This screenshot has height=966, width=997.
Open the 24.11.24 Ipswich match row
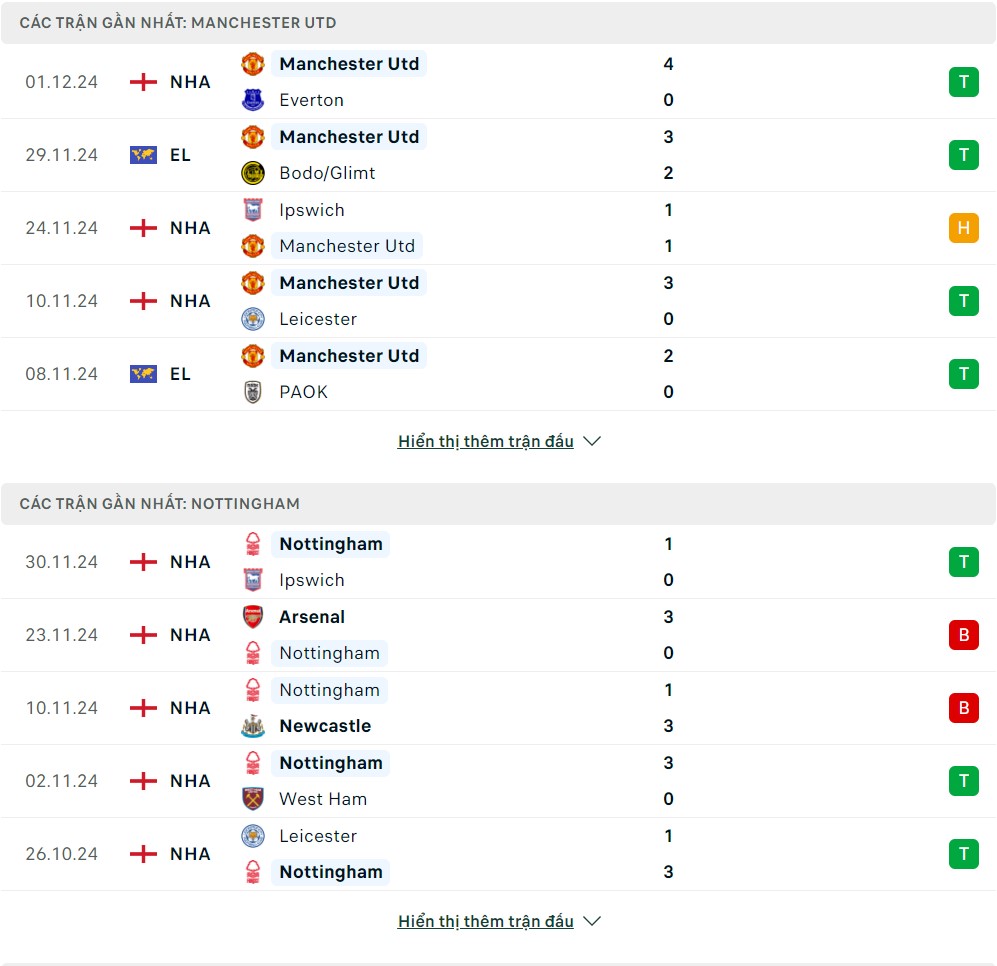click(x=500, y=228)
